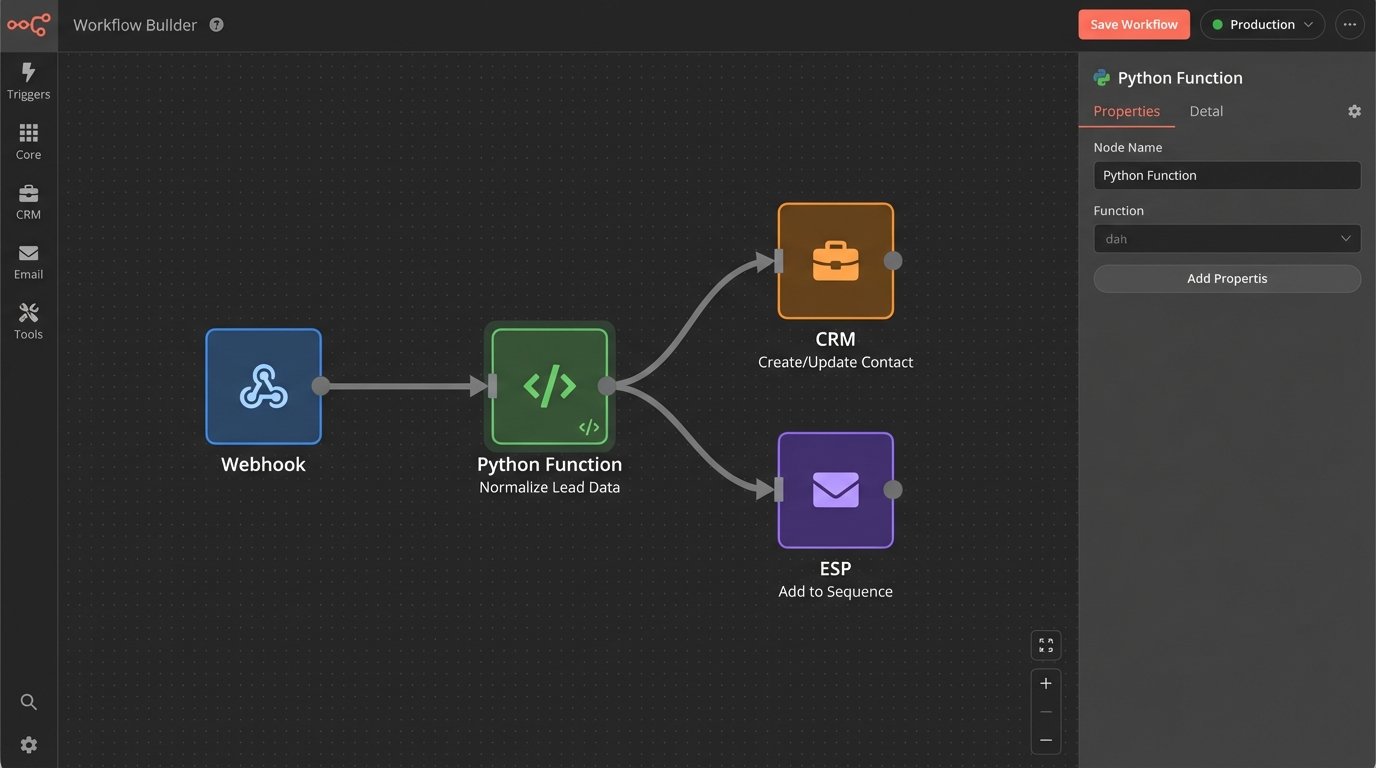This screenshot has height=768, width=1376.
Task: Open the Function select dropdown
Action: (1227, 239)
